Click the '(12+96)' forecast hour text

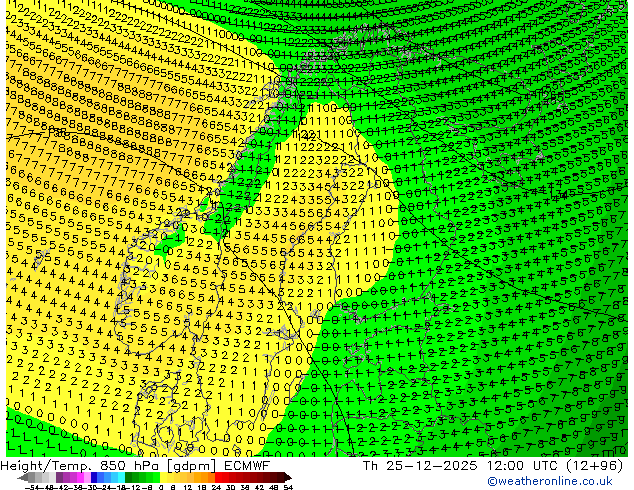(x=594, y=465)
